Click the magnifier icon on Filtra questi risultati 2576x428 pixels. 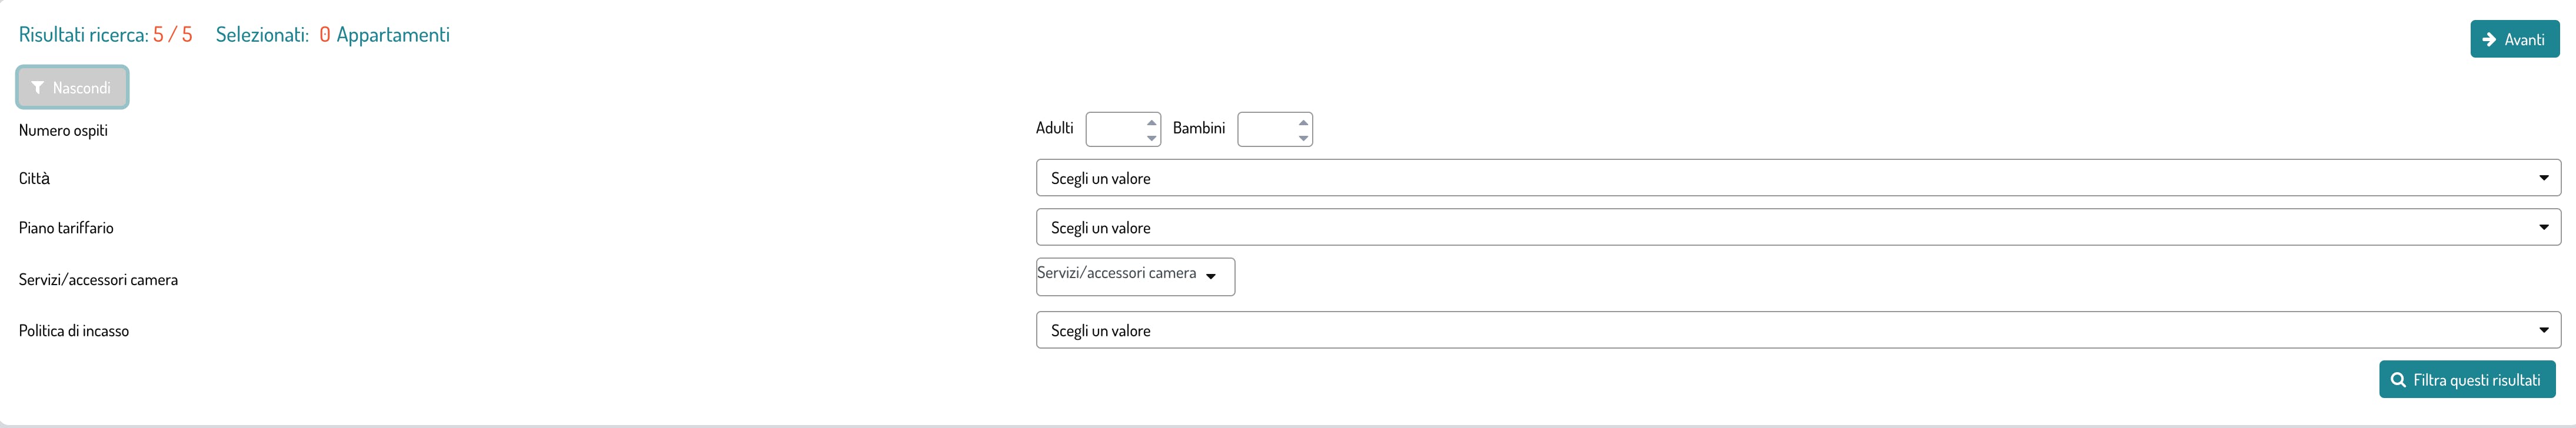tap(2398, 380)
